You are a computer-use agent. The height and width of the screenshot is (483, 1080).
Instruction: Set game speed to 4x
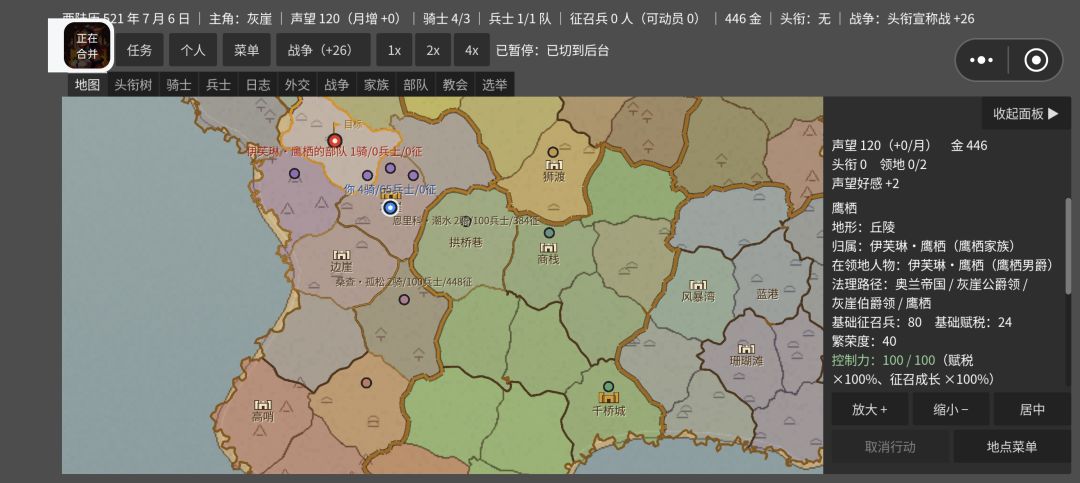[472, 50]
